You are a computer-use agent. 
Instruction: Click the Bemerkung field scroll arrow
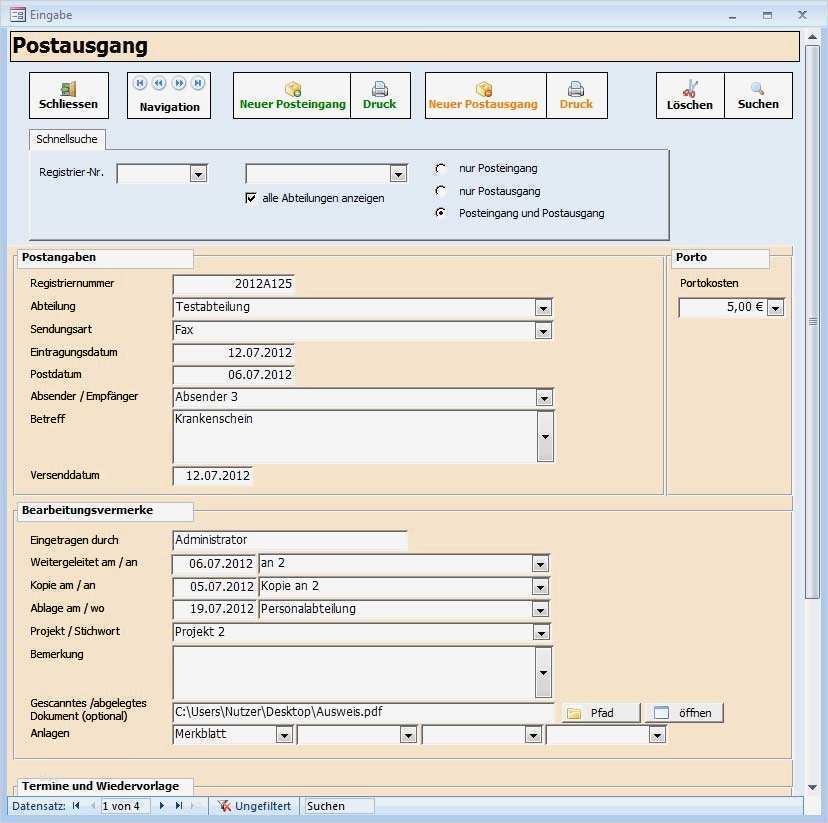pyautogui.click(x=543, y=673)
